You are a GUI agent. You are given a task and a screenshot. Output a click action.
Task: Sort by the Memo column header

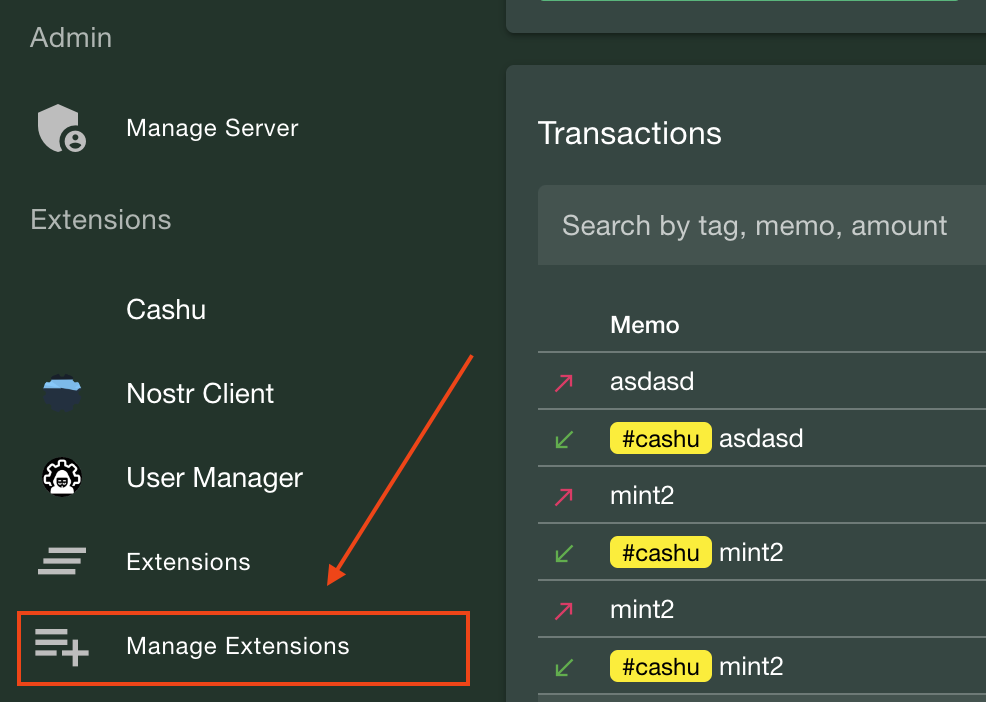645,325
